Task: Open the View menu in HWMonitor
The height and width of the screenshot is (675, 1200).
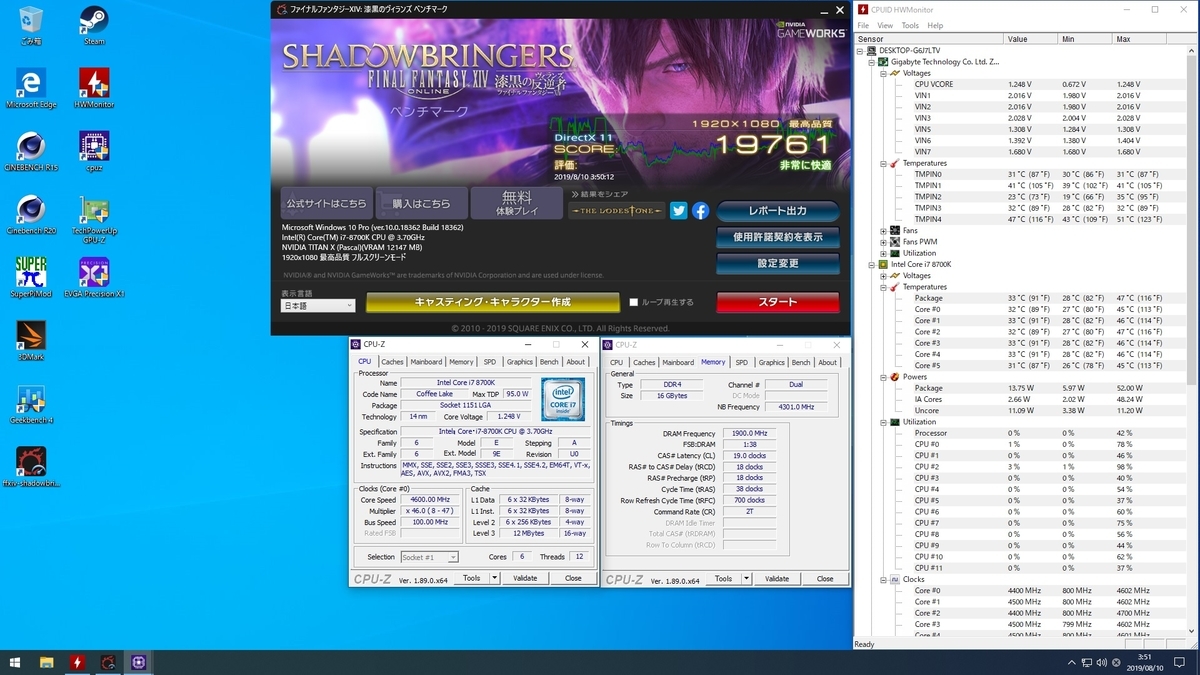Action: pyautogui.click(x=886, y=25)
